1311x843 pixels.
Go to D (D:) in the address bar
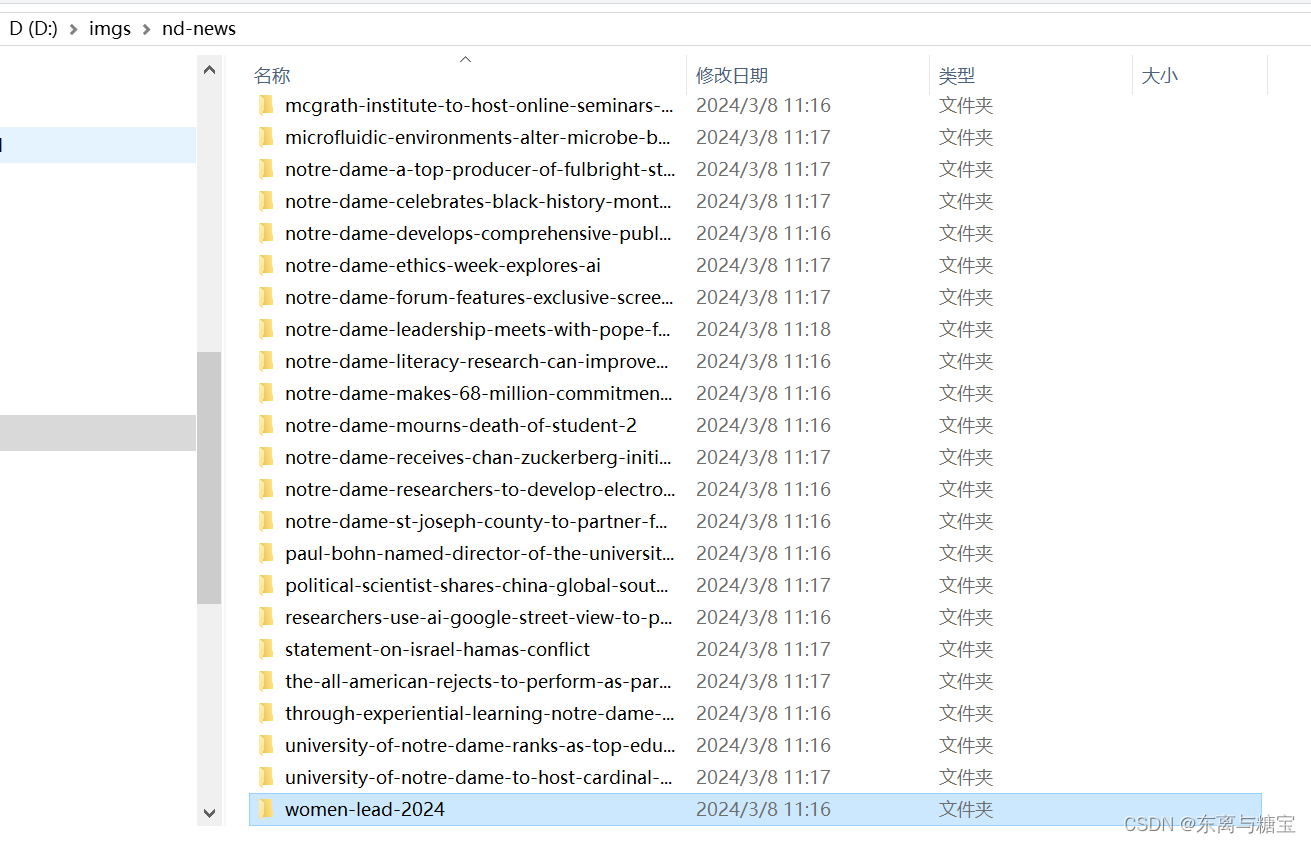(x=33, y=29)
